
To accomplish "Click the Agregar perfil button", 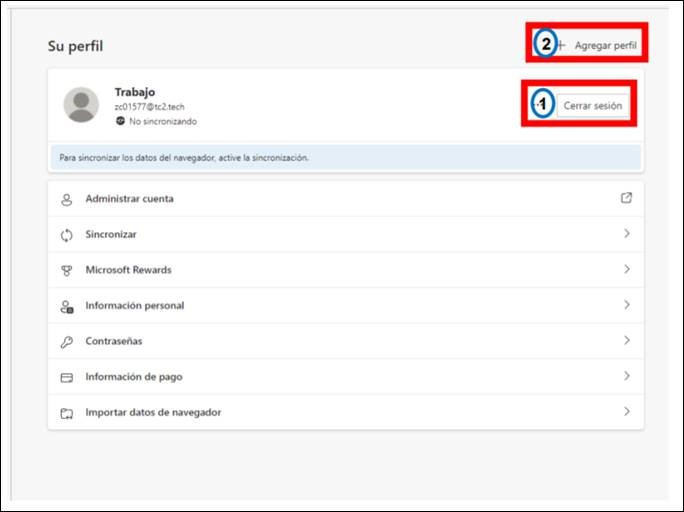I will [597, 46].
